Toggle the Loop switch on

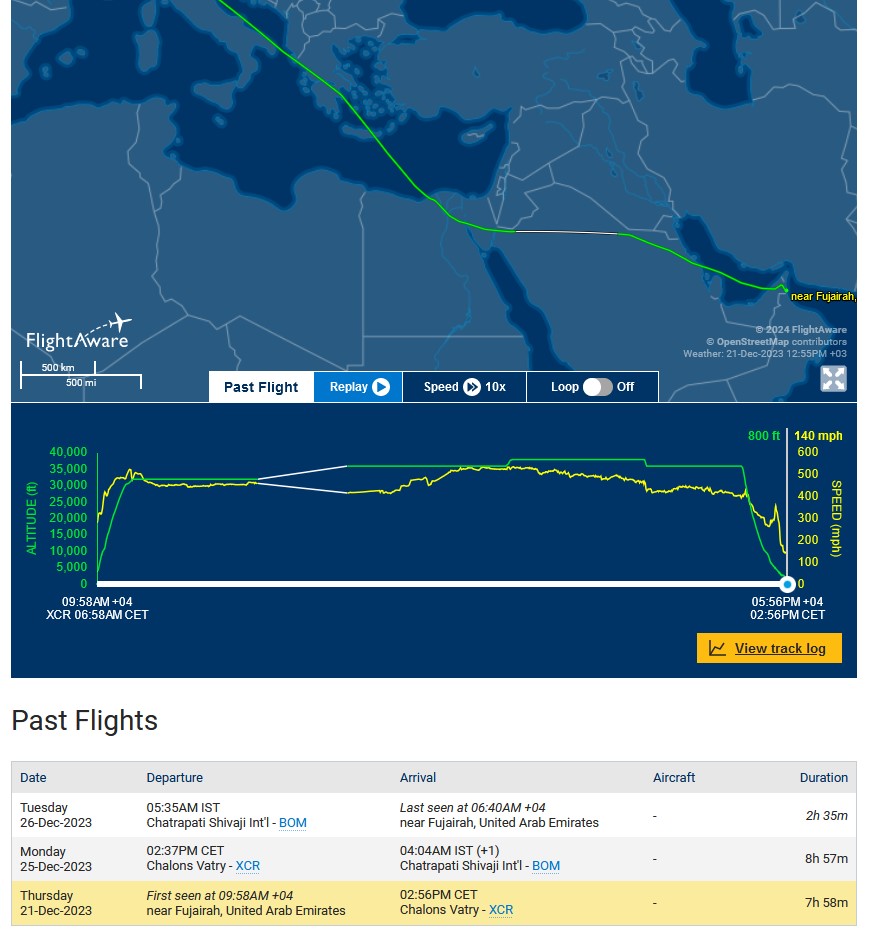[597, 387]
